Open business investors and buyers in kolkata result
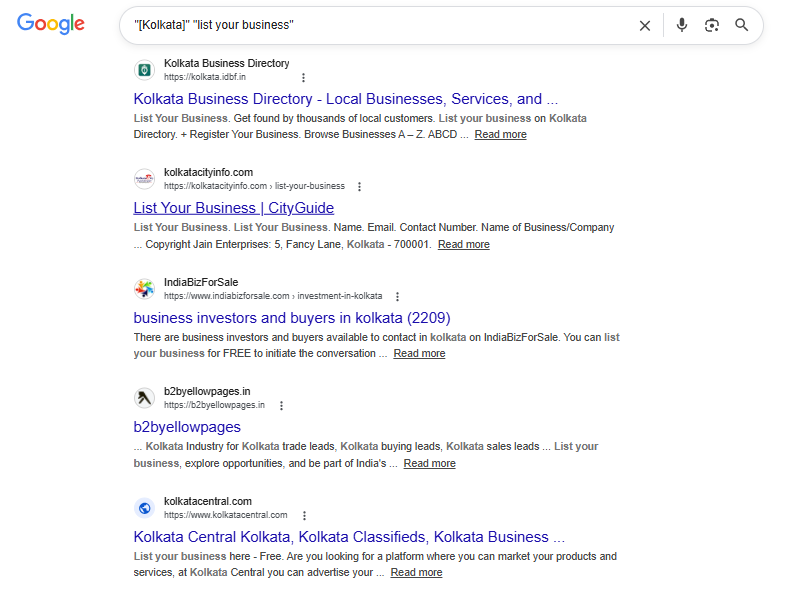This screenshot has width=795, height=604. tap(292, 318)
